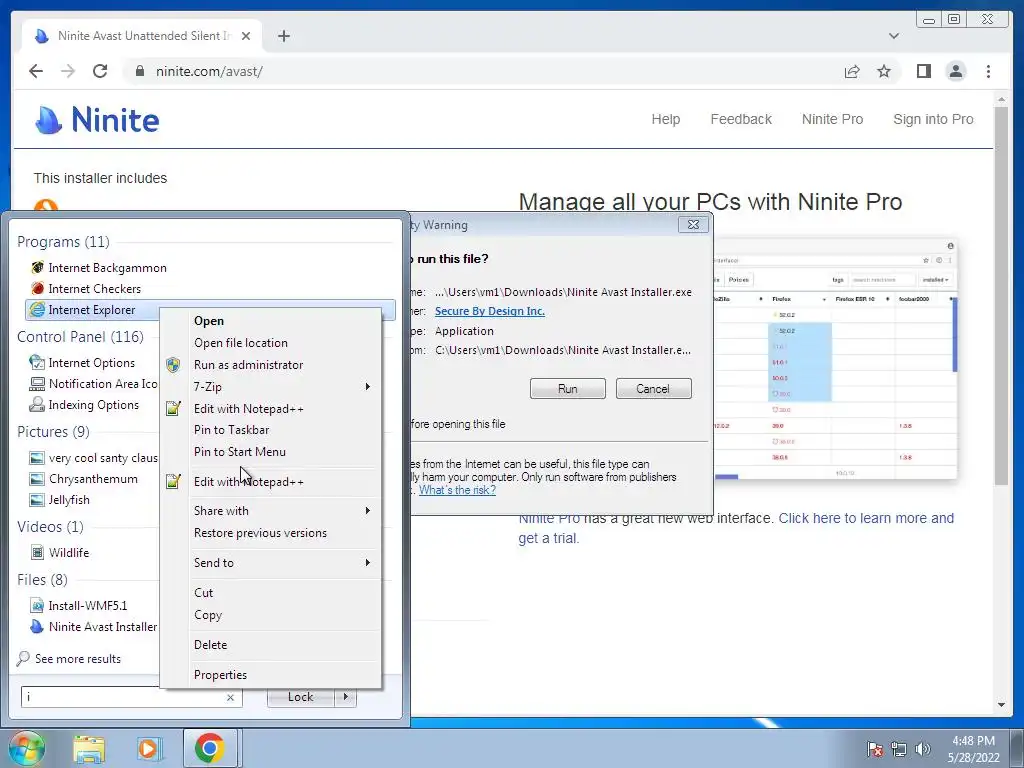The image size is (1024, 768).
Task: Select Run as administrator
Action: [x=270, y=364]
